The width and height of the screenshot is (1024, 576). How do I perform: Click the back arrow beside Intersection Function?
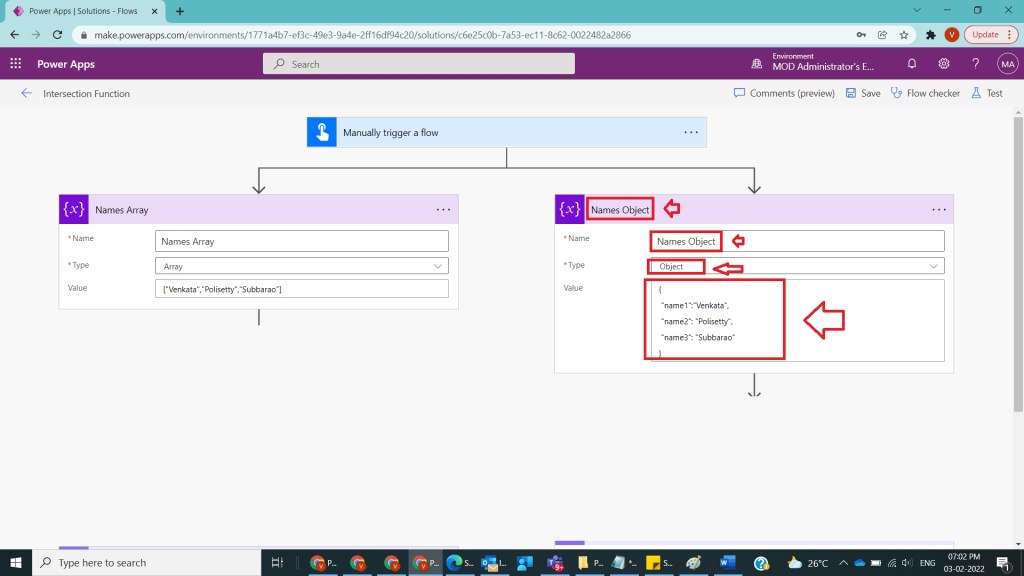(26, 93)
